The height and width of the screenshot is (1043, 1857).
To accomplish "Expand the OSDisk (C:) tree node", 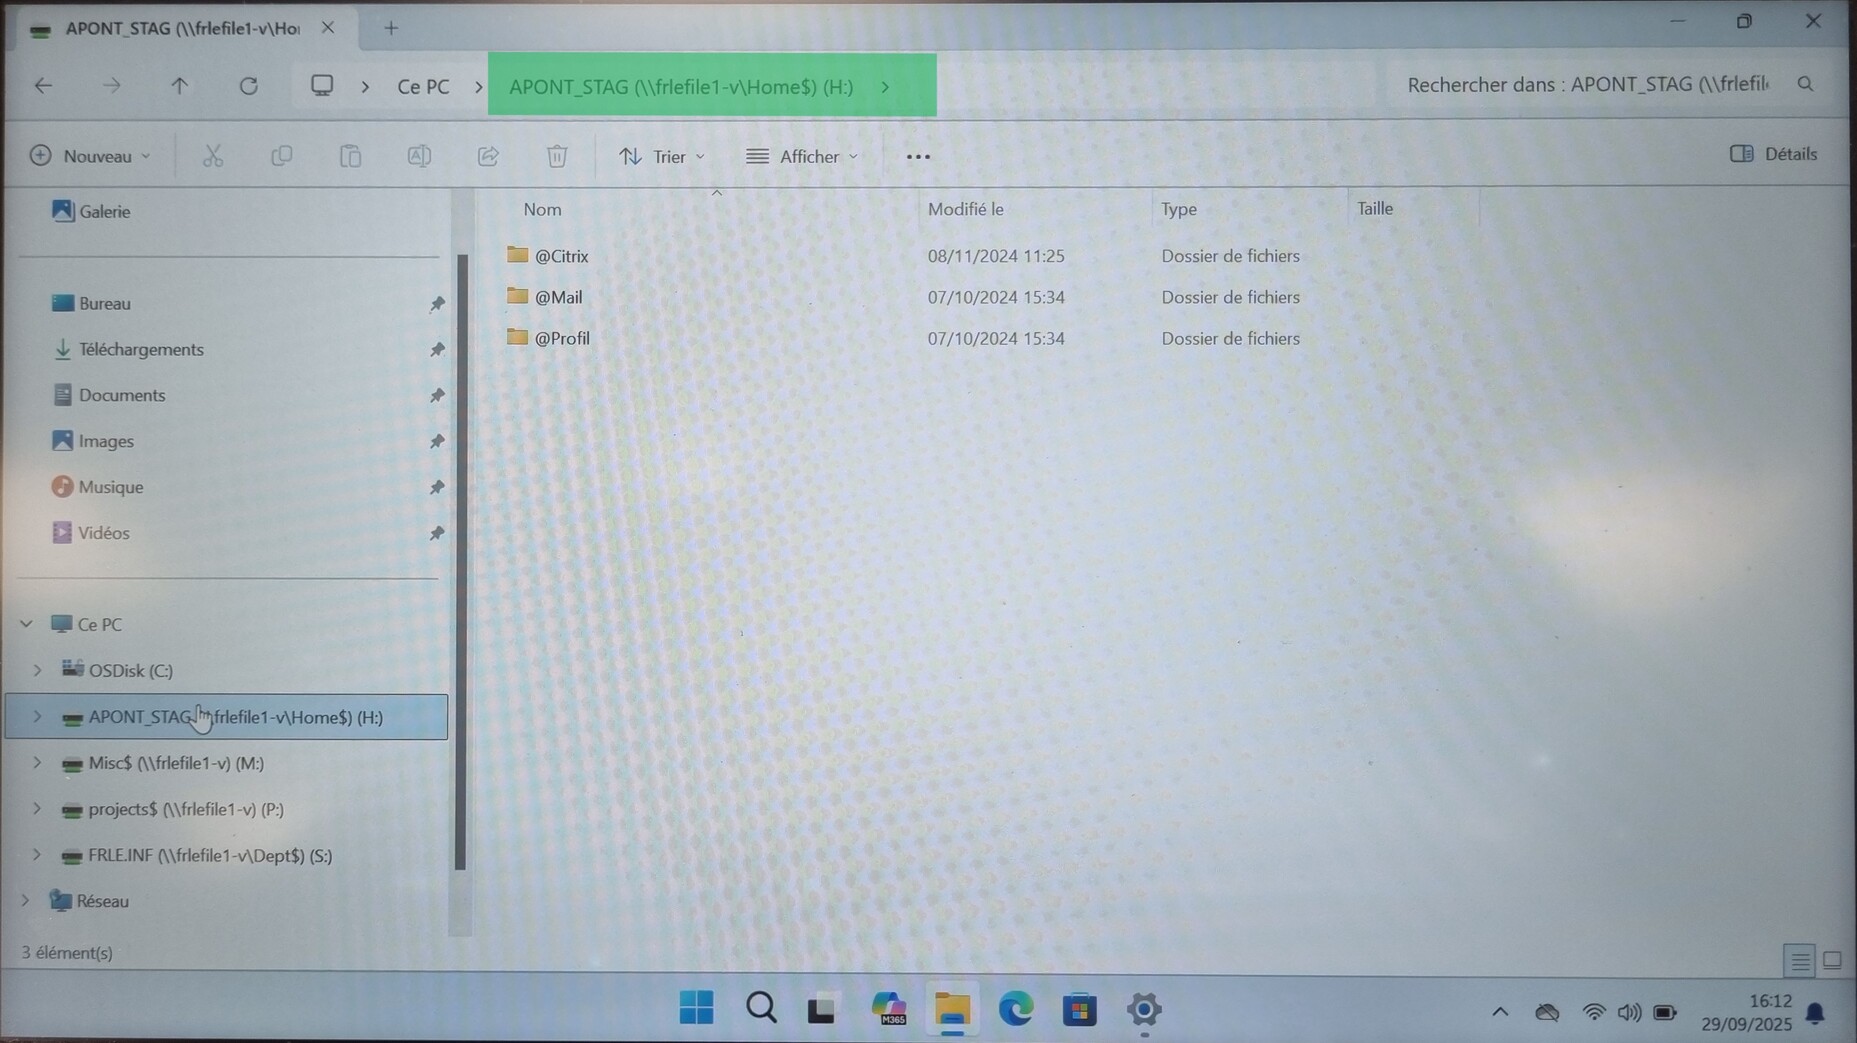I will pos(37,670).
